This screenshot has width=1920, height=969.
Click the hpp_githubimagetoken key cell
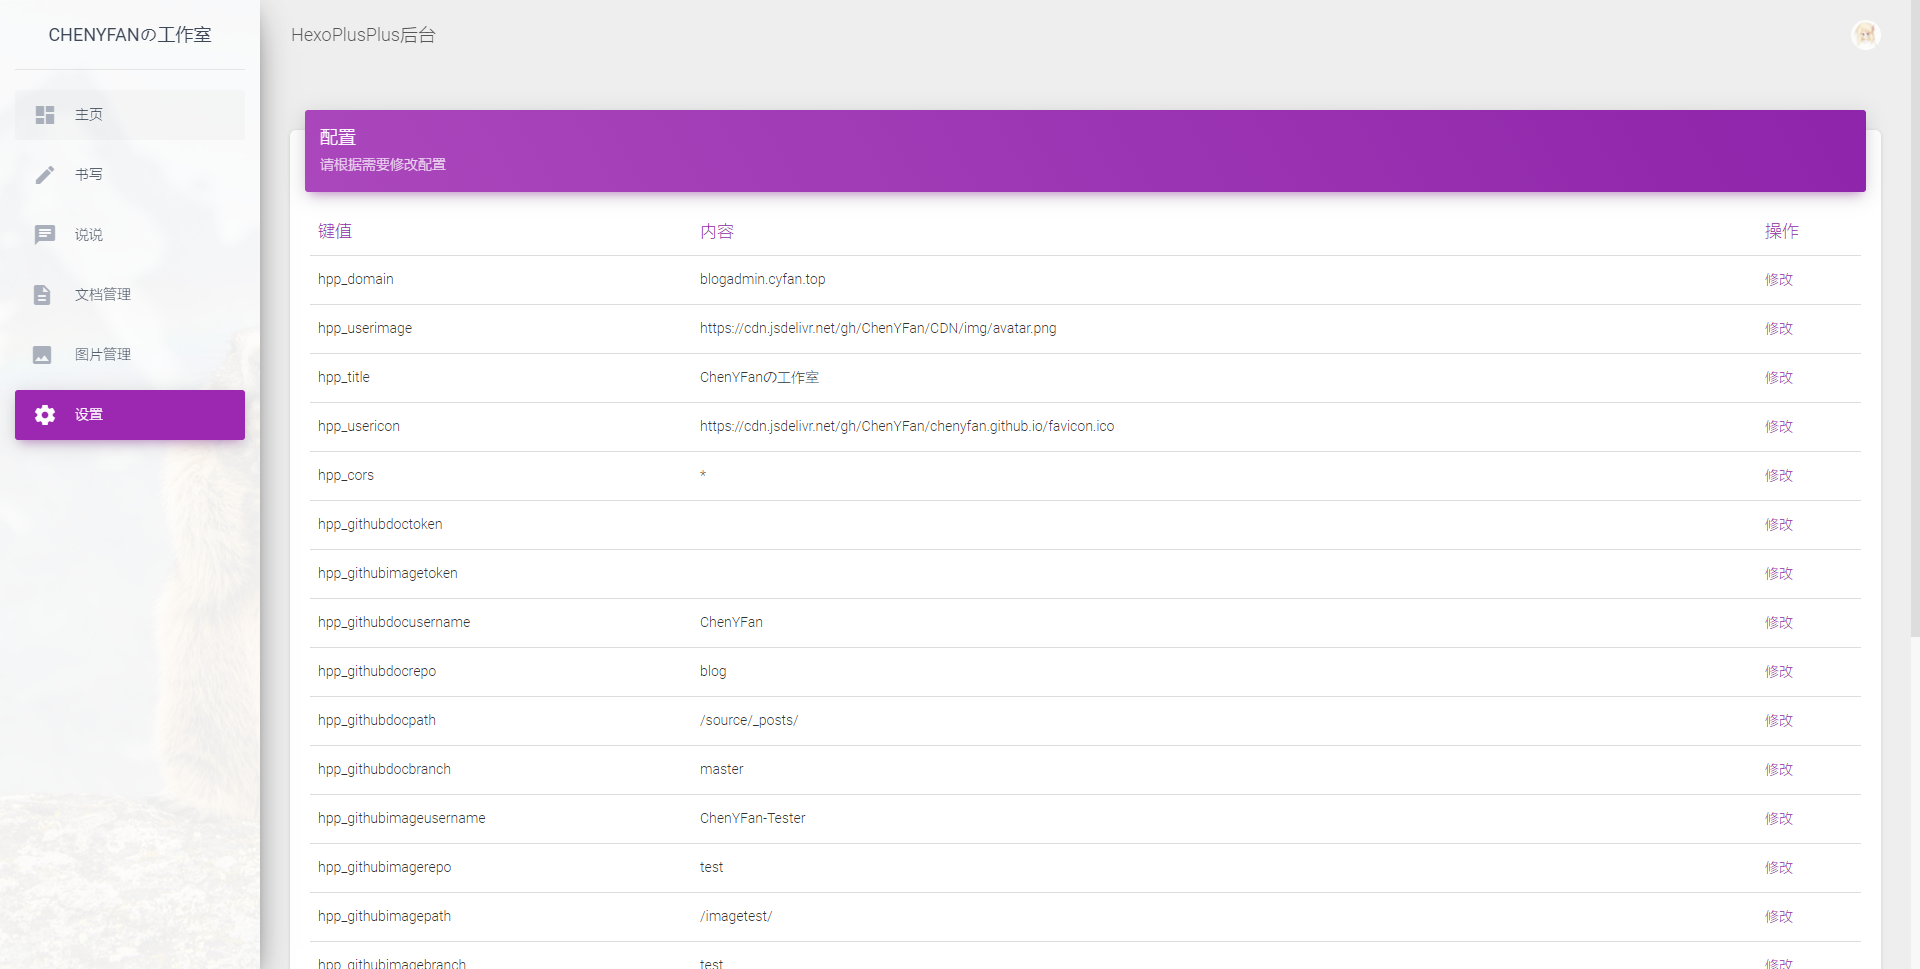click(388, 573)
